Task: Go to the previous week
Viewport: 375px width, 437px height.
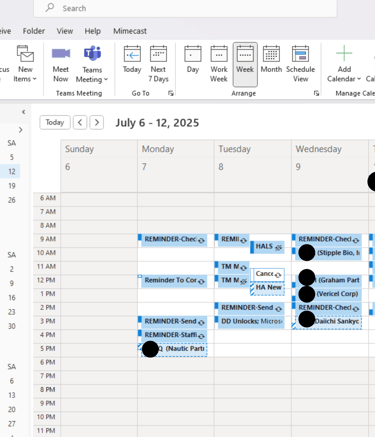Action: click(80, 122)
